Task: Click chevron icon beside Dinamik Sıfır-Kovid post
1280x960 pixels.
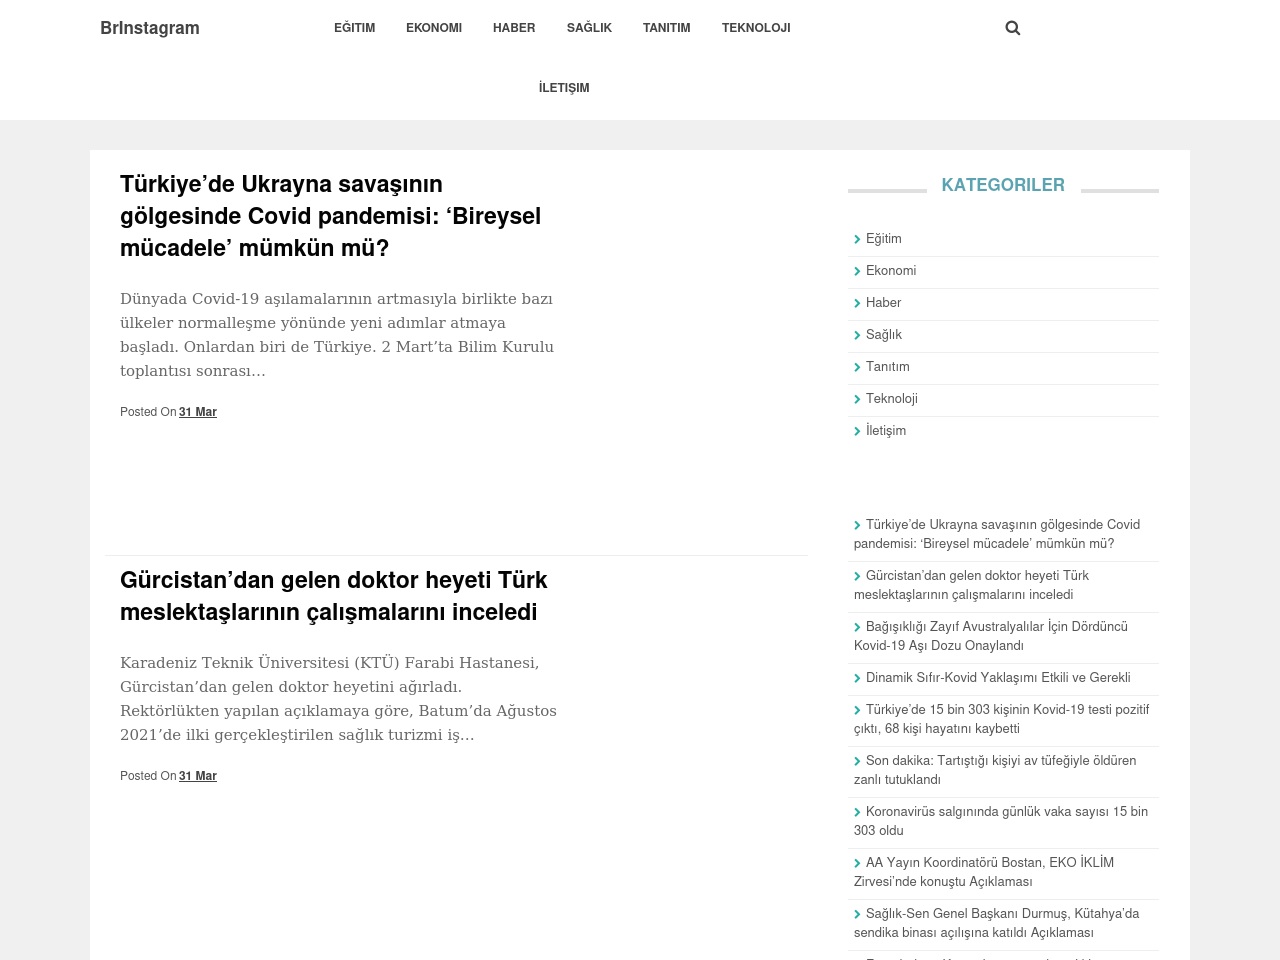Action: [x=857, y=678]
